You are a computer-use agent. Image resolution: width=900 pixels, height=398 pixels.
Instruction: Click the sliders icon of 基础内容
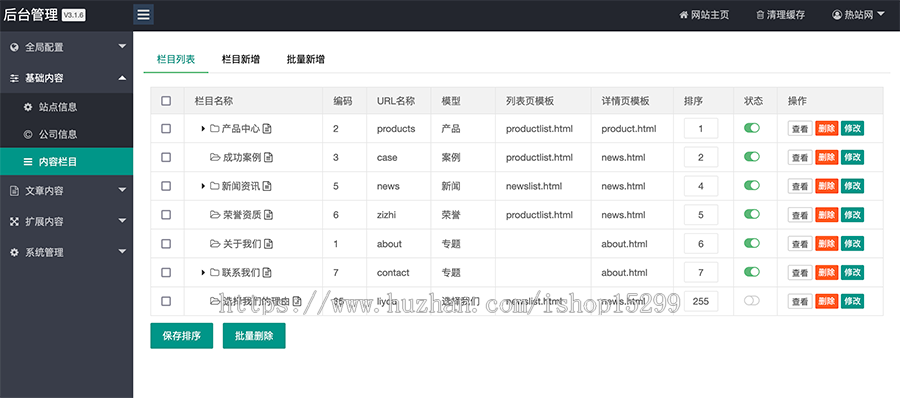14,78
